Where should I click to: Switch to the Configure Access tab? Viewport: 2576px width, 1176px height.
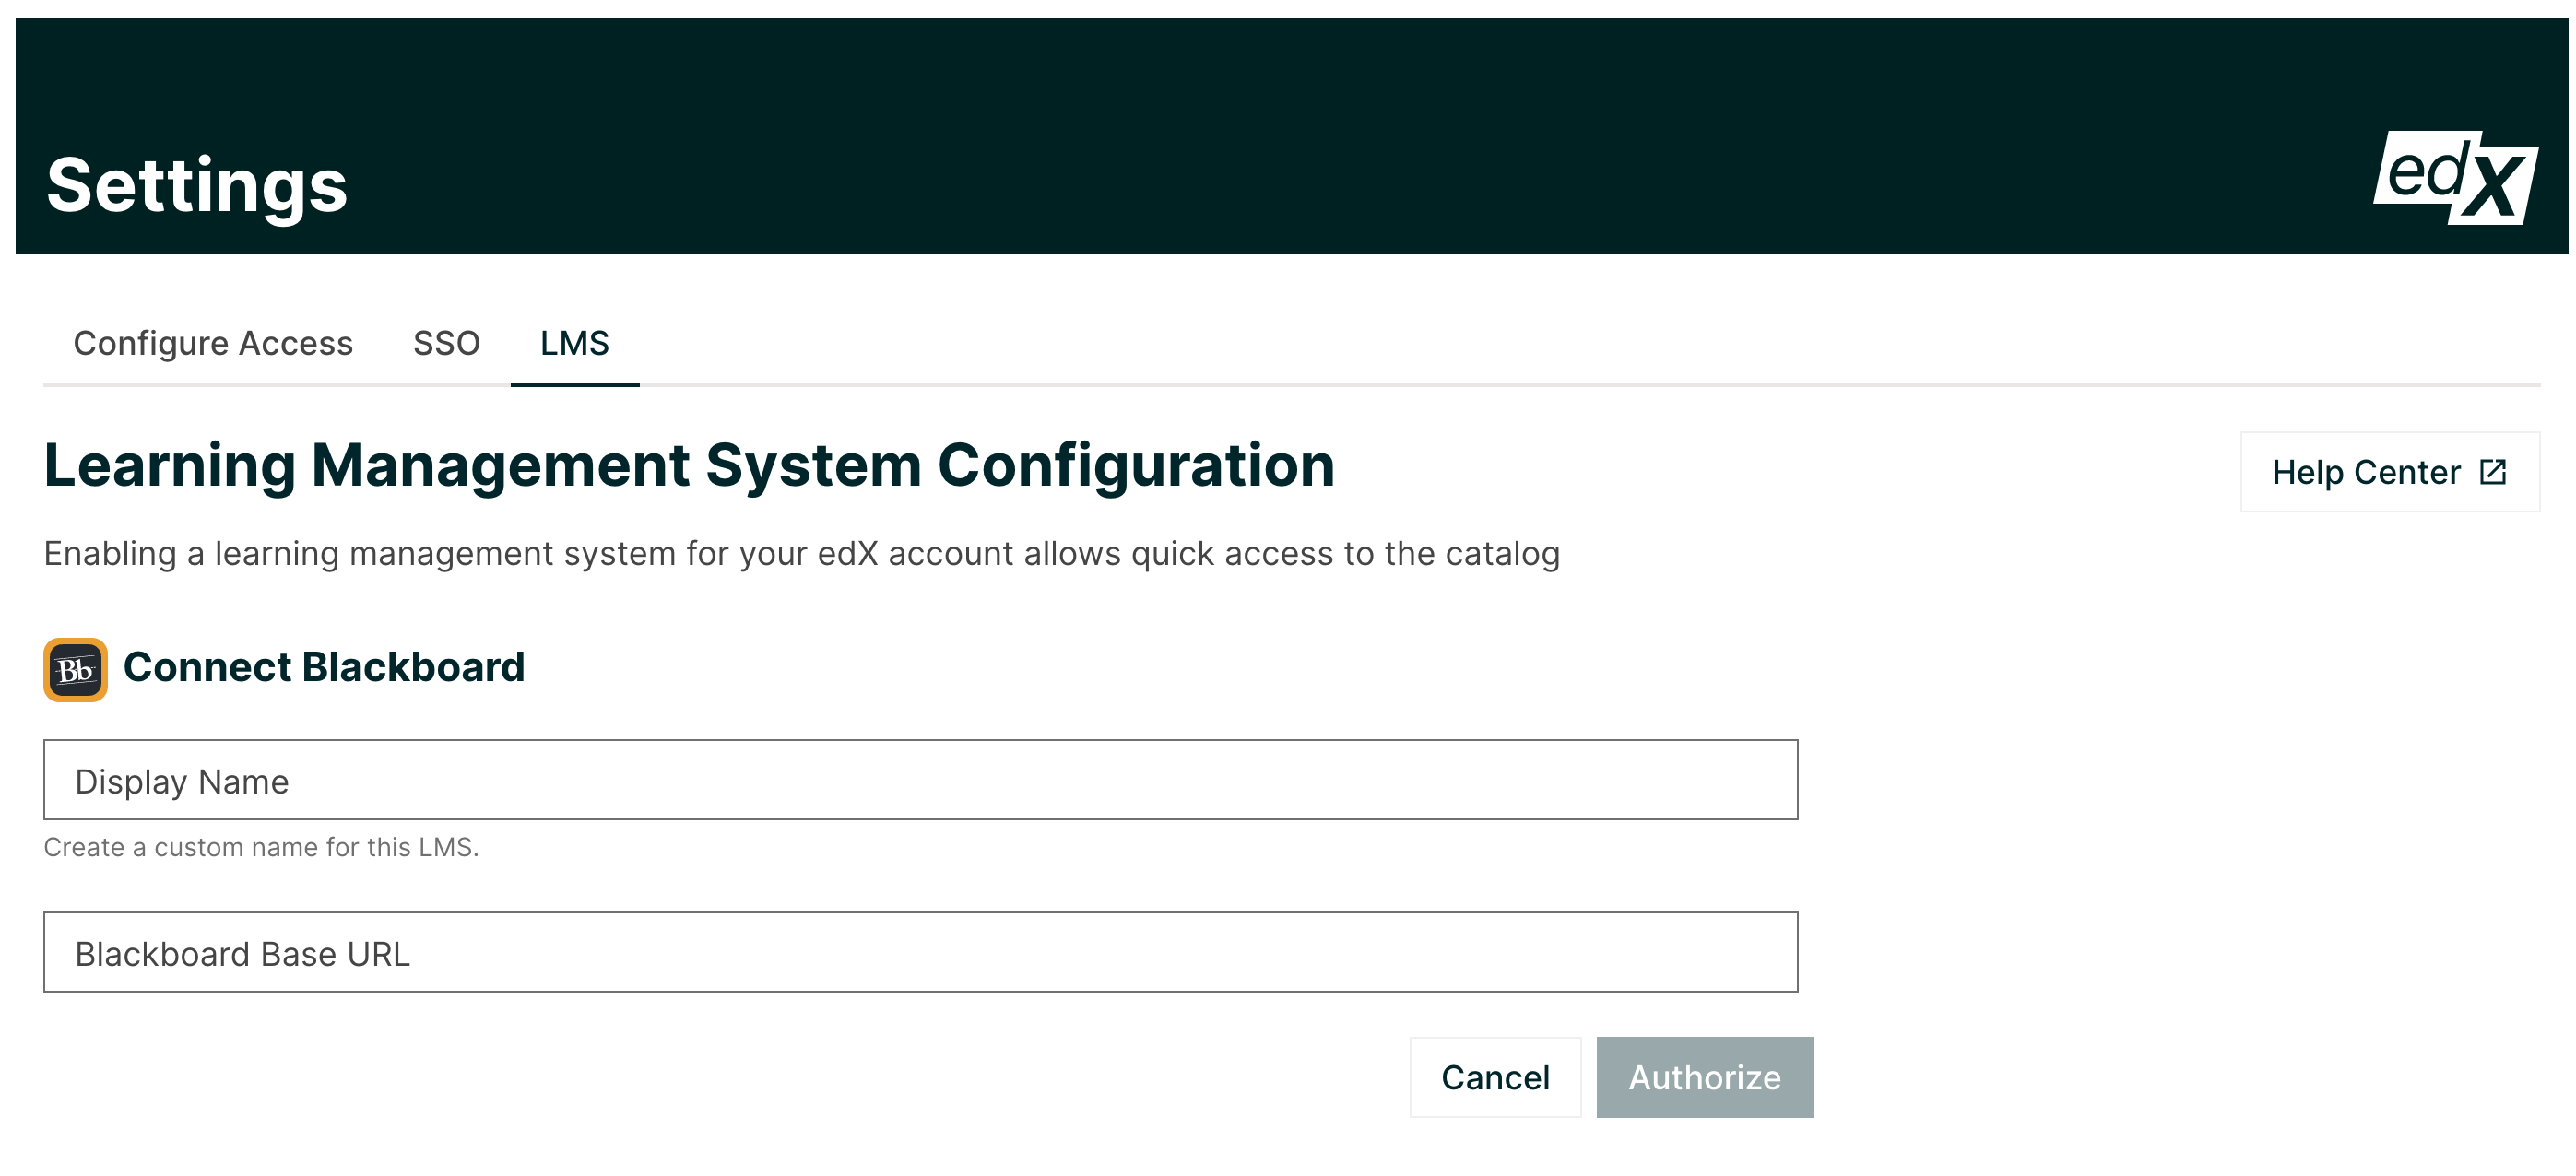click(212, 343)
